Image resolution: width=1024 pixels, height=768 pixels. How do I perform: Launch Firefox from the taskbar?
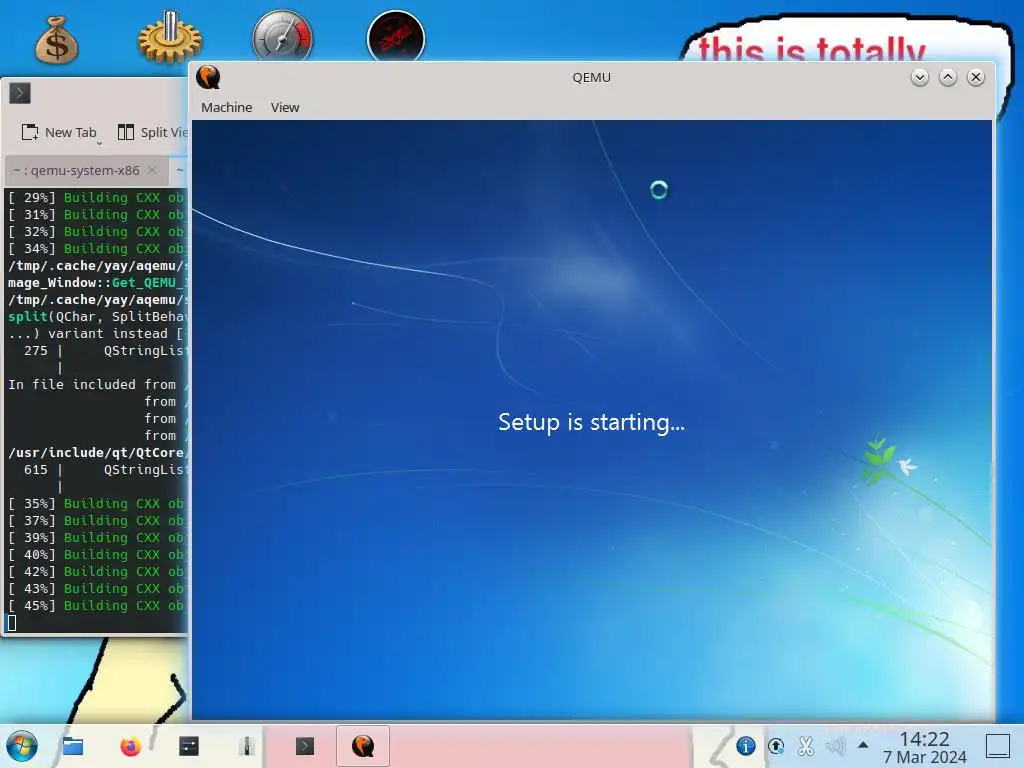click(x=131, y=746)
